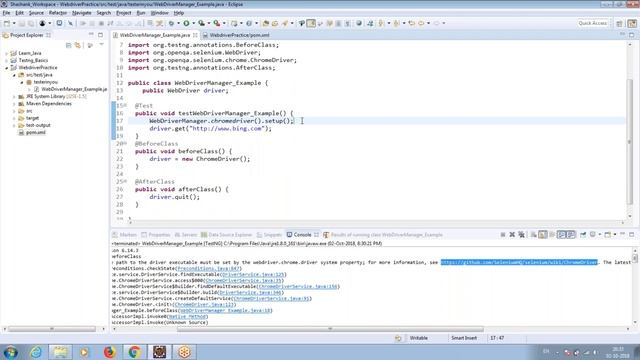Click Pin Console icon
Screen dimensions: 640x360
pos(583,235)
